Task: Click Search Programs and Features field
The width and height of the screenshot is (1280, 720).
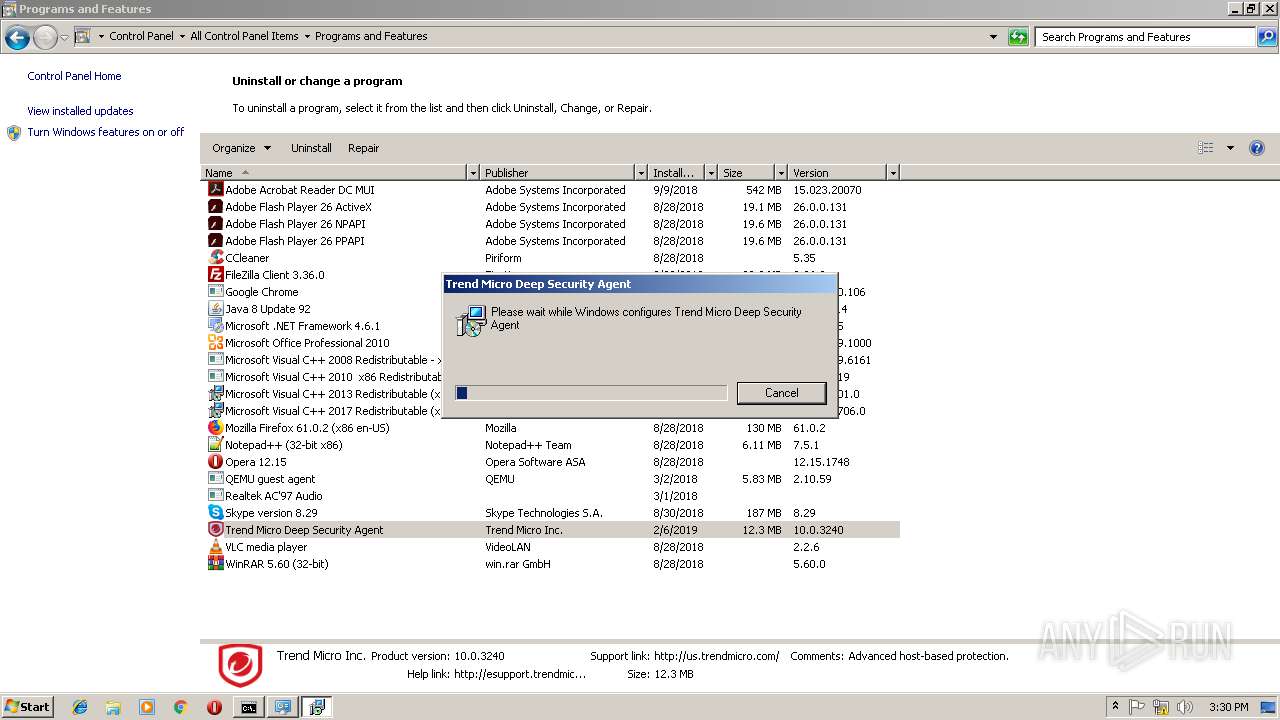Action: [x=1145, y=37]
